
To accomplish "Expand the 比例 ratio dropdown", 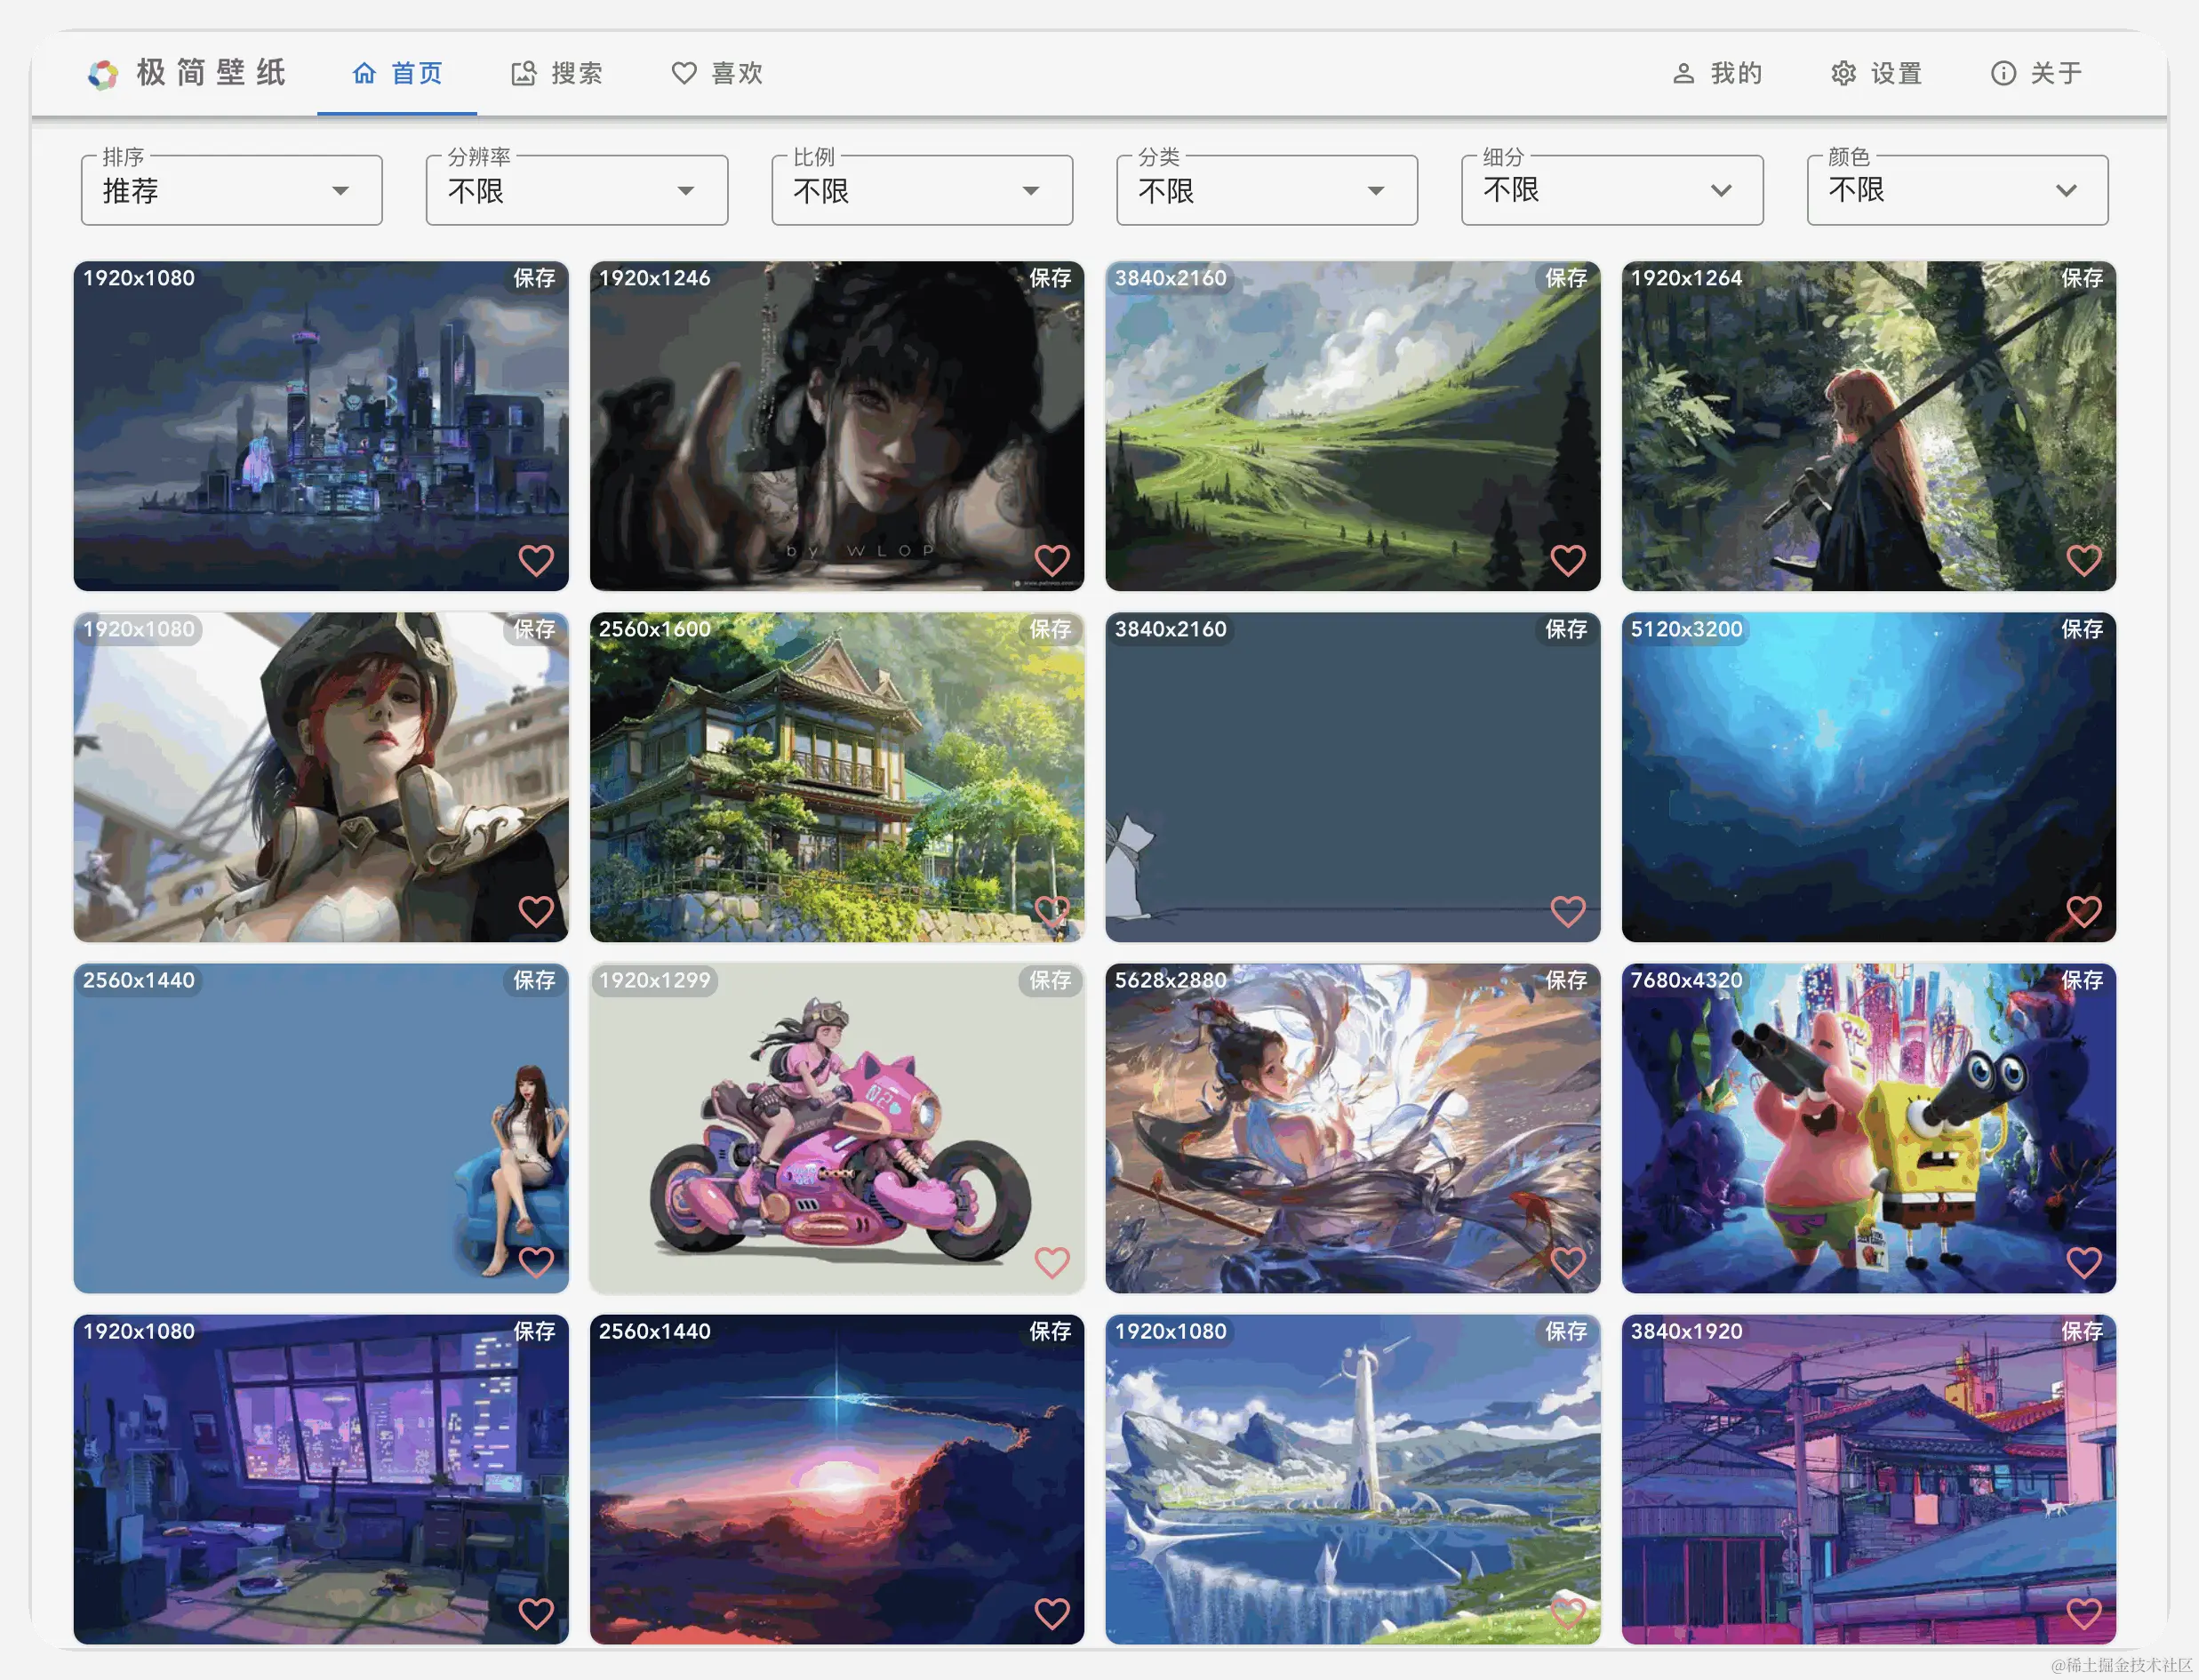I will (x=921, y=190).
